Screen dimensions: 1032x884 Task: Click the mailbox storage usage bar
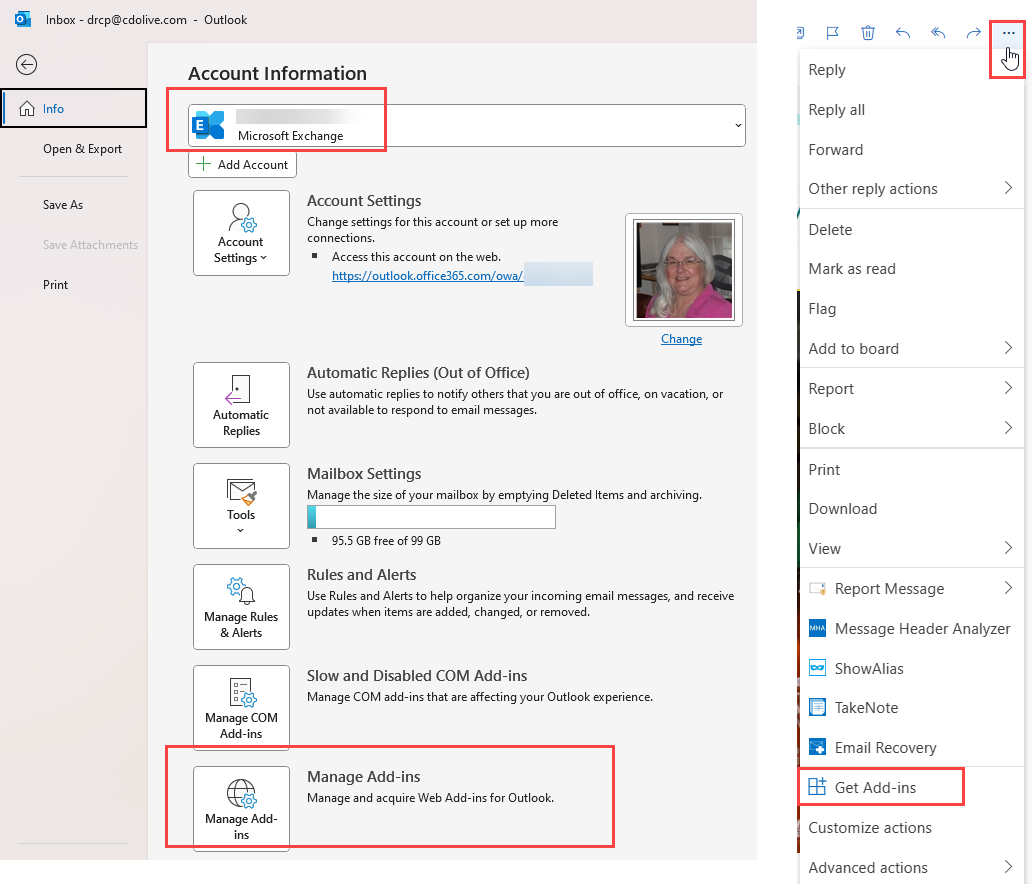(431, 517)
